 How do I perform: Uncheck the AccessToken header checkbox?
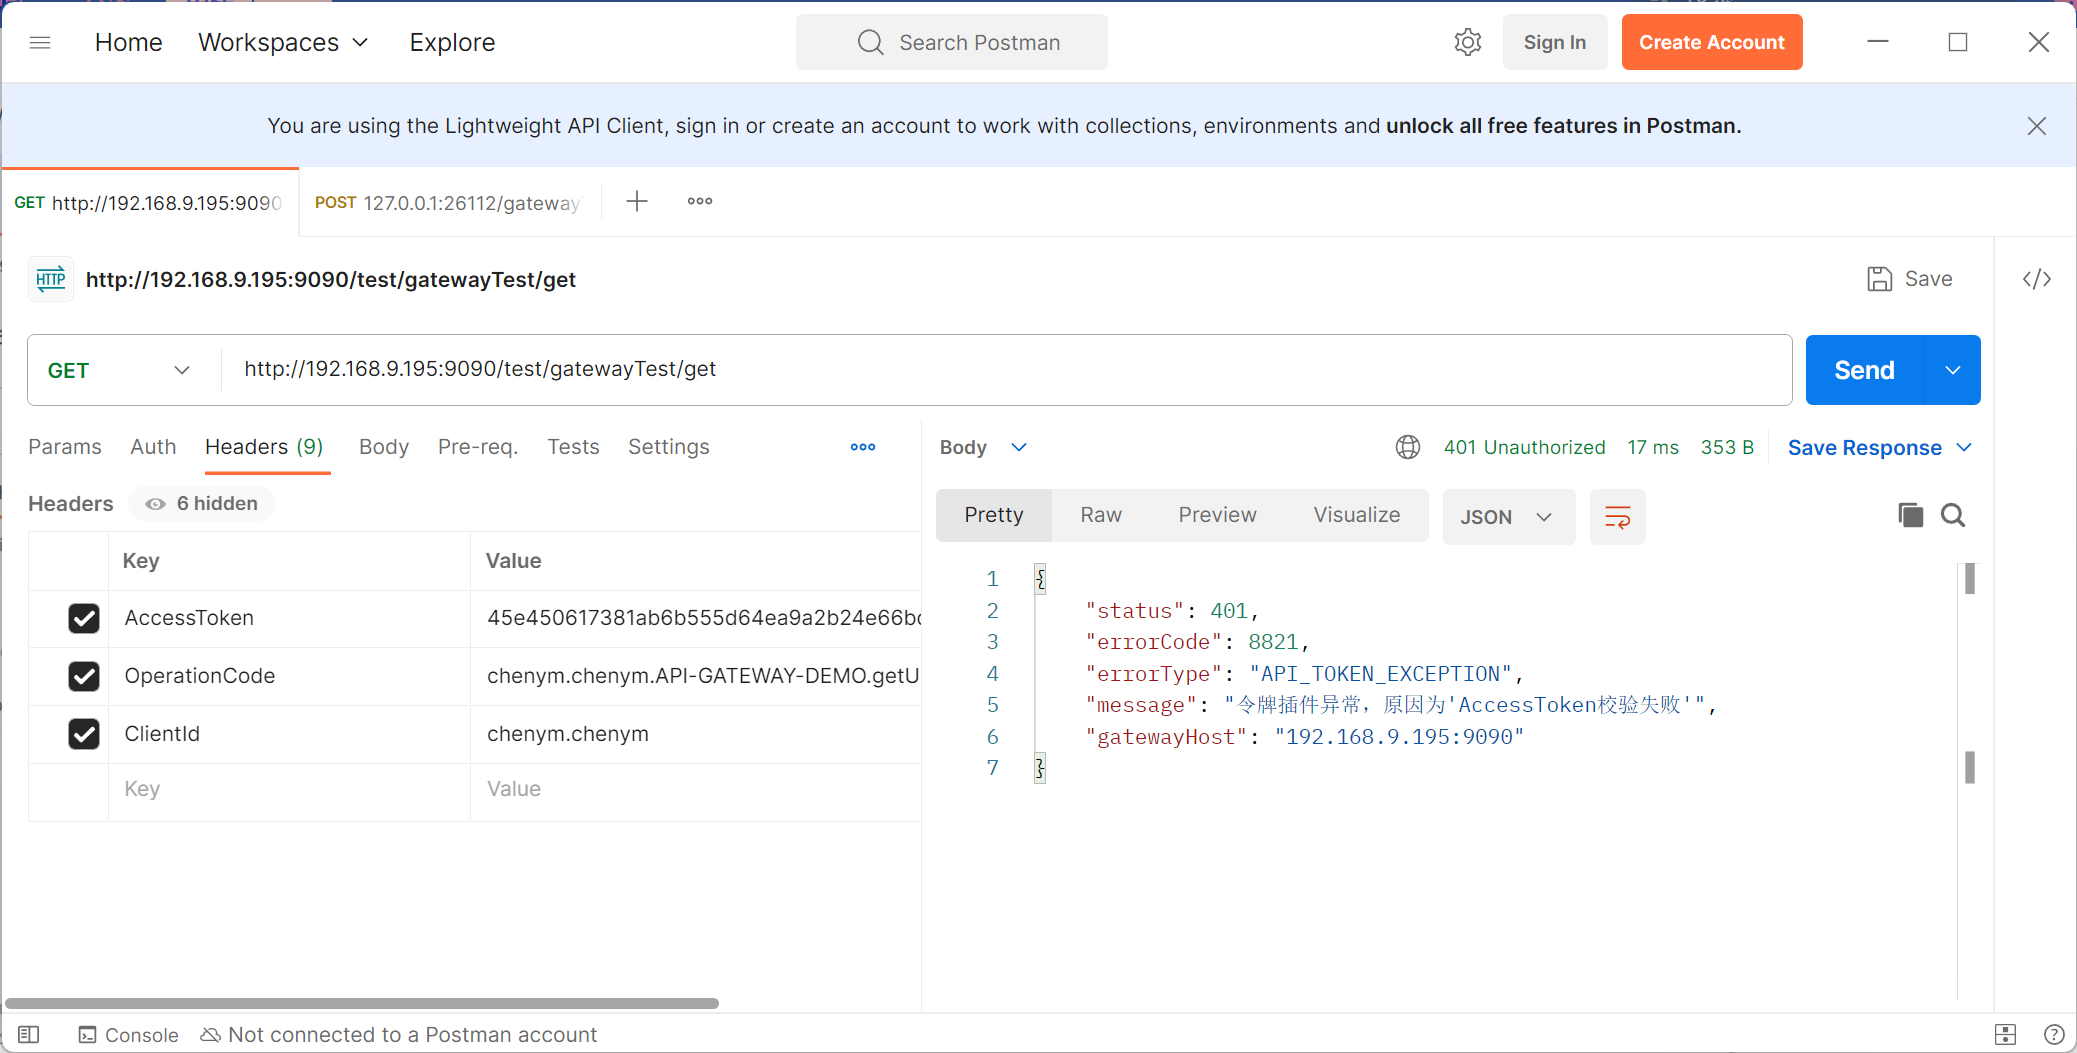pos(84,618)
